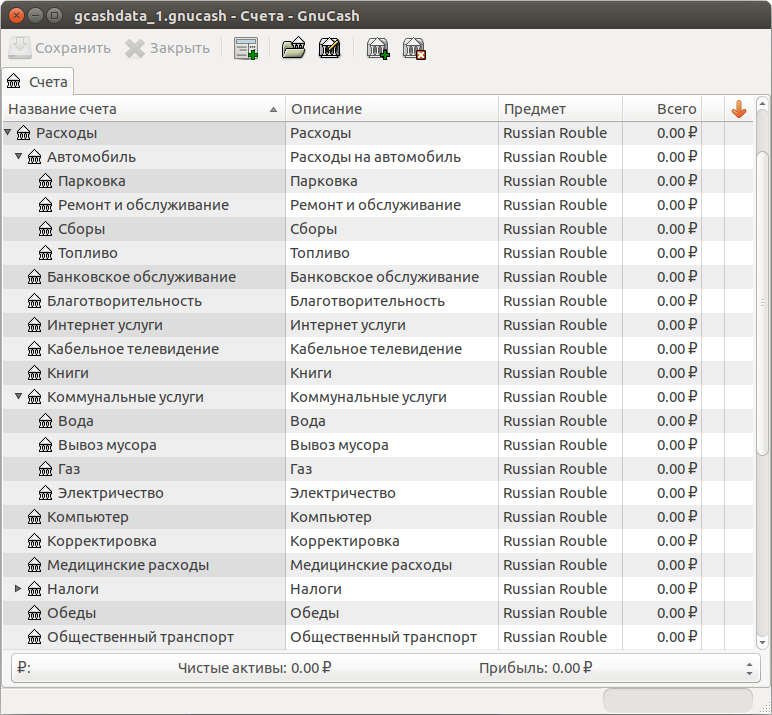Select the Банковское обслуживание account
This screenshot has height=715, width=772.
141,277
